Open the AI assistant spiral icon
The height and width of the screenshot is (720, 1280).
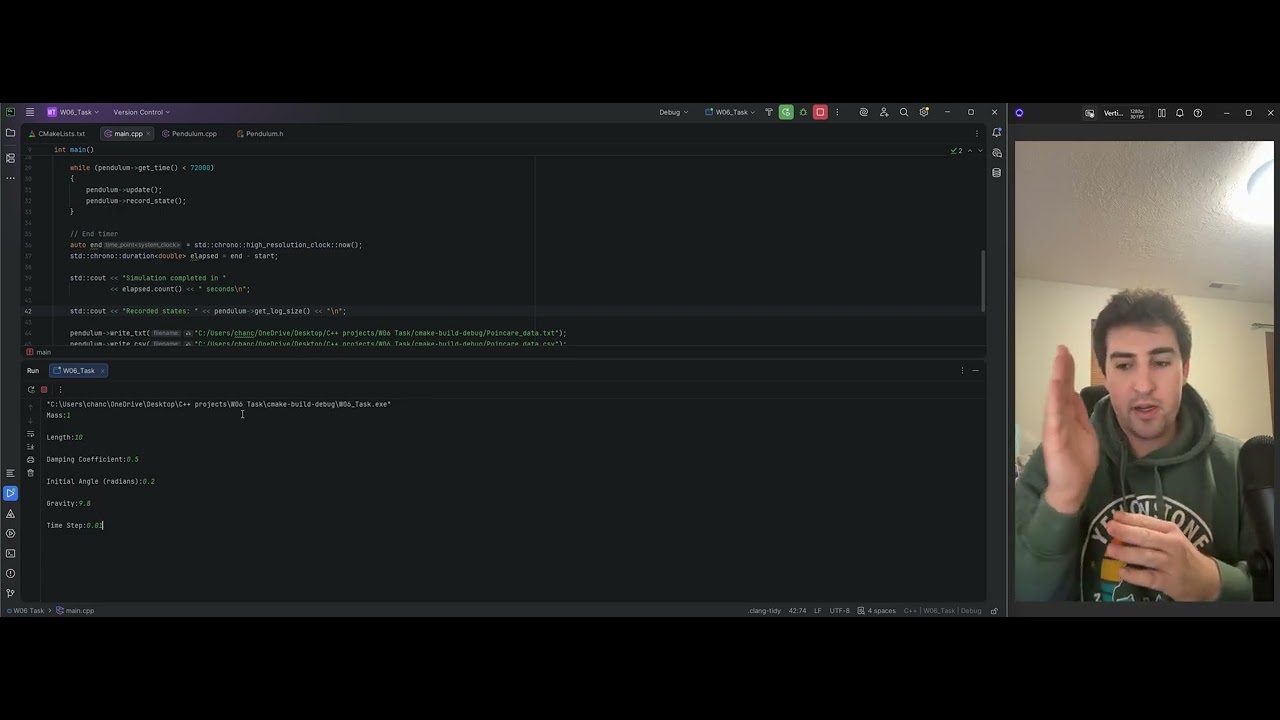click(864, 112)
